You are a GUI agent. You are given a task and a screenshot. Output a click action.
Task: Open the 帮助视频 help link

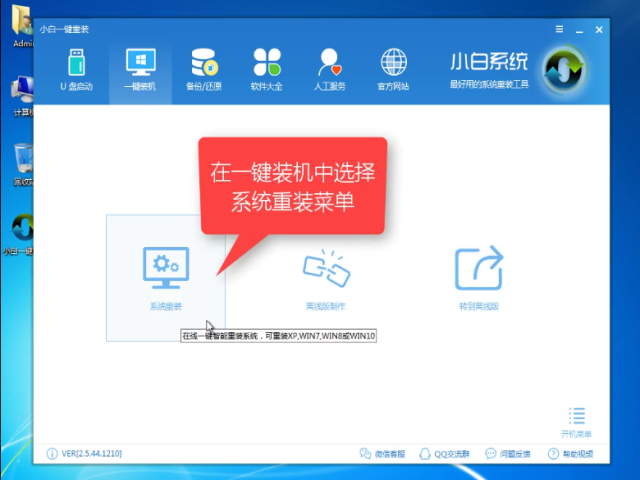569,455
